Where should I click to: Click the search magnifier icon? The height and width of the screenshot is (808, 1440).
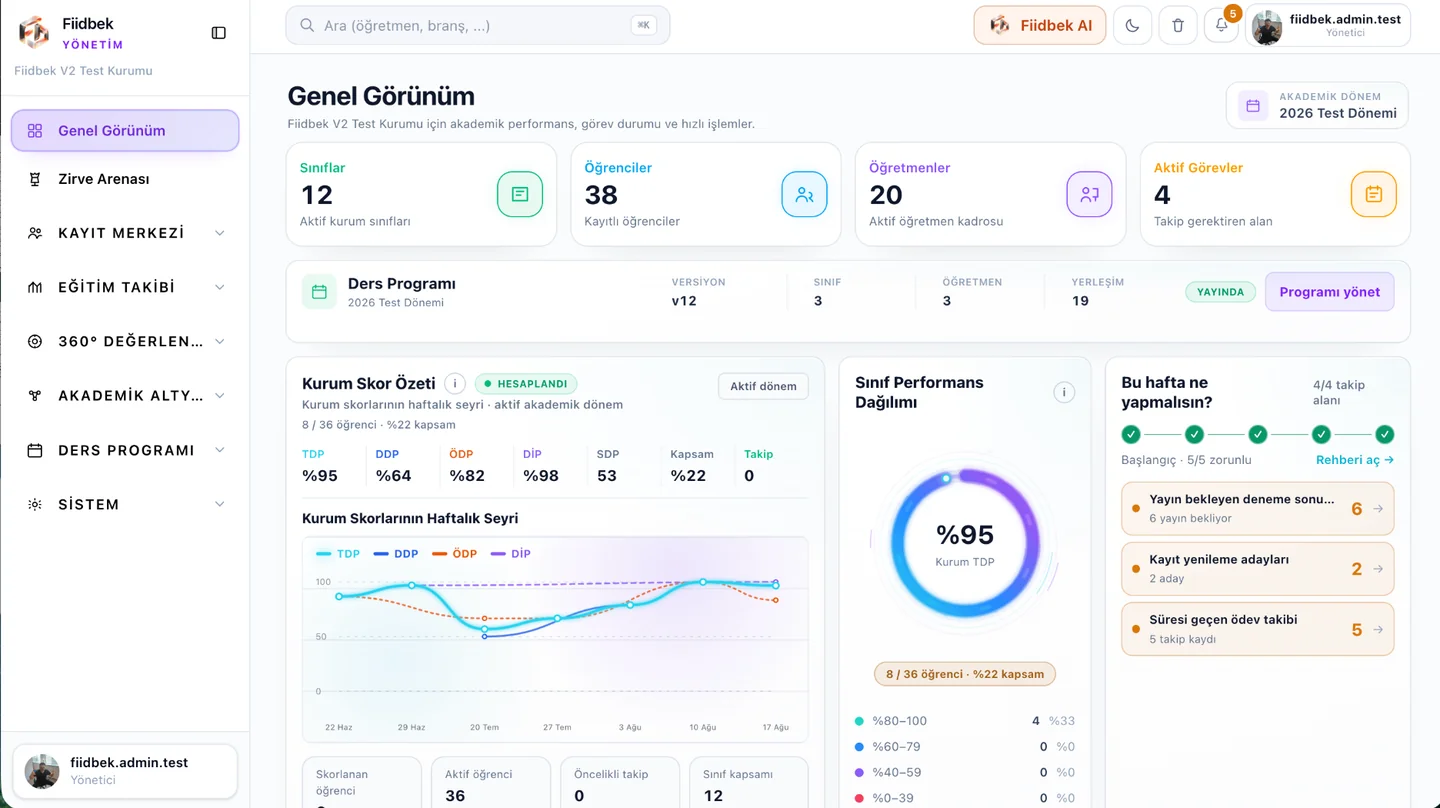point(307,26)
